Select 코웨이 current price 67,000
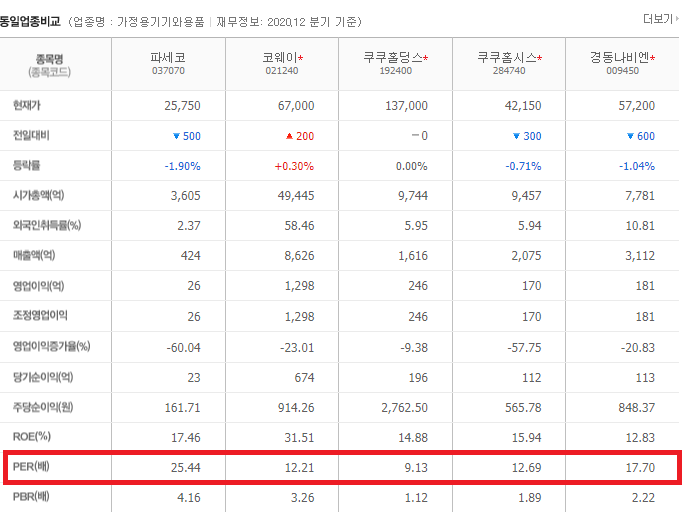Viewport: 686px width, 512px height. (296, 106)
